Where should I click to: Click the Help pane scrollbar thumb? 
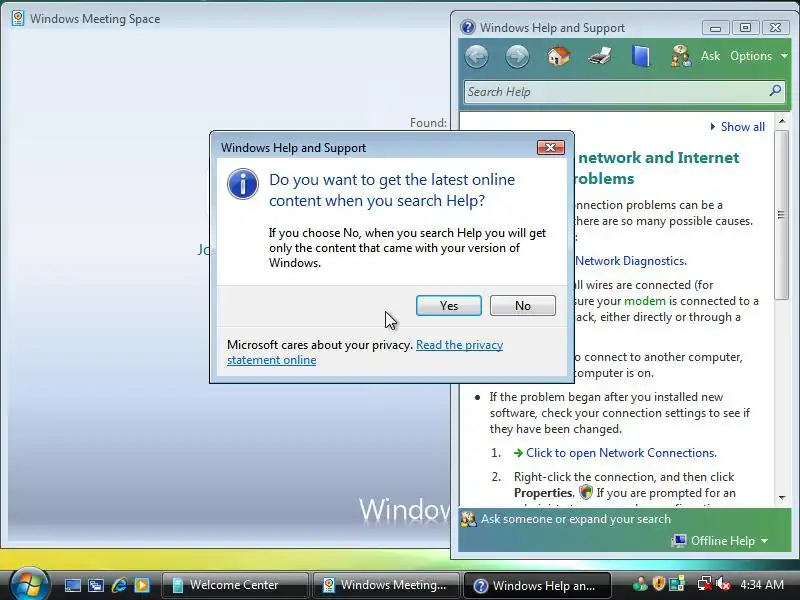781,214
